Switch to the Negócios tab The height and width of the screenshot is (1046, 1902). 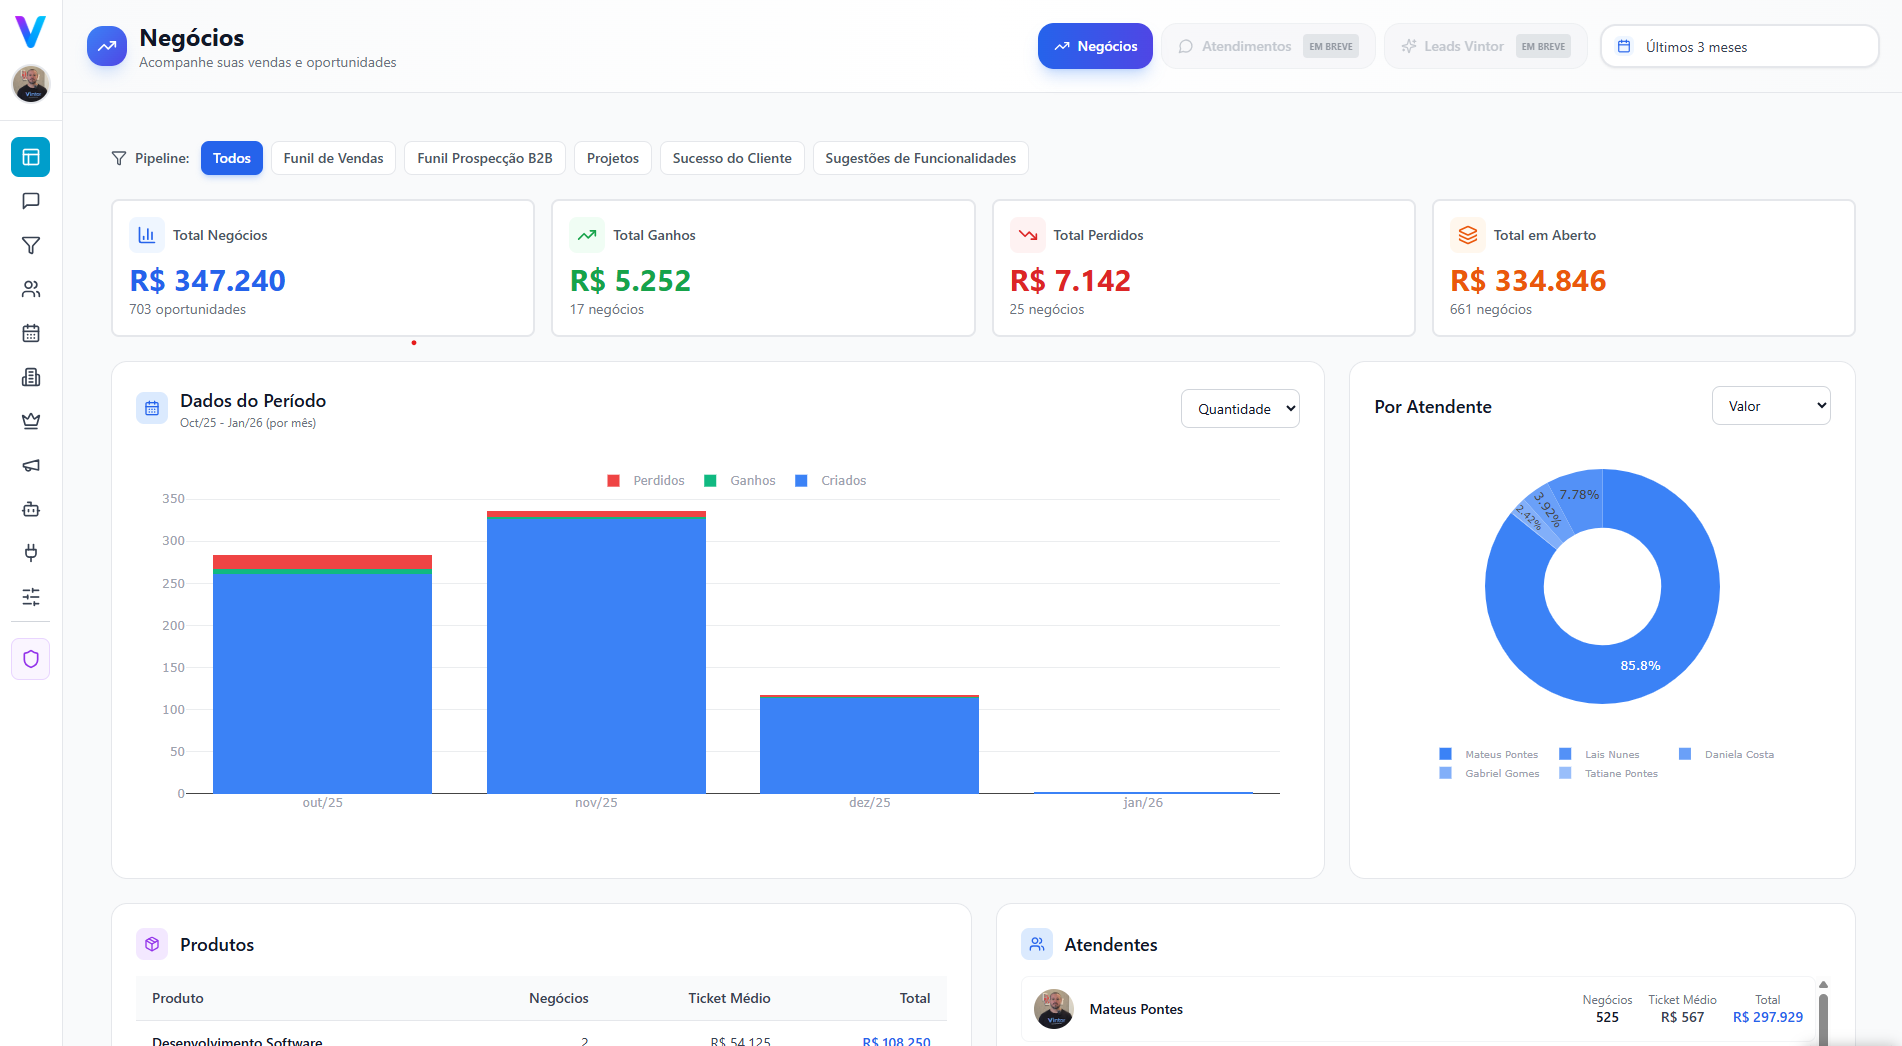tap(1094, 46)
